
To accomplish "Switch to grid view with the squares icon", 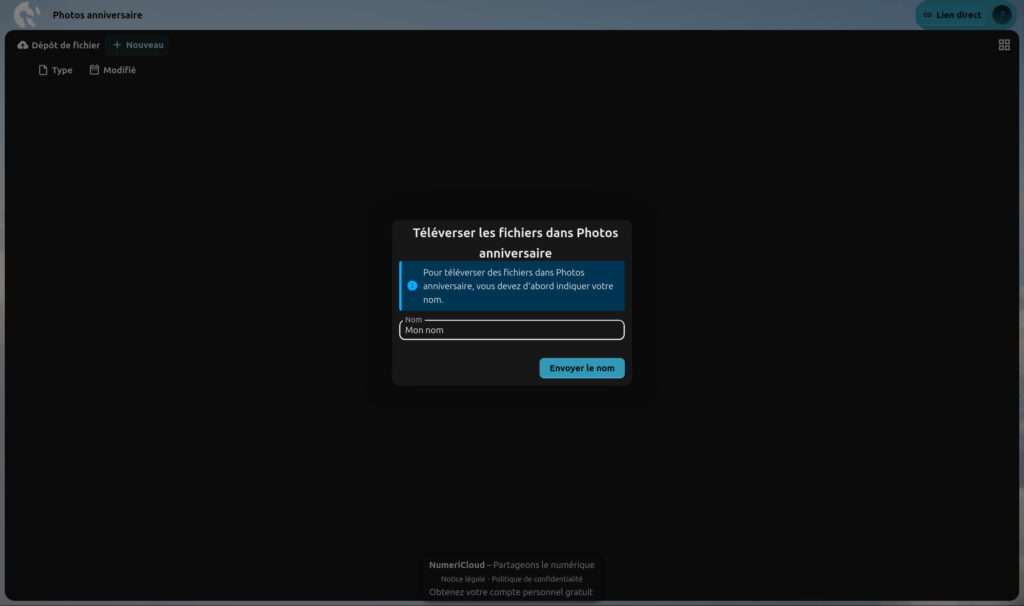I will pyautogui.click(x=1004, y=44).
